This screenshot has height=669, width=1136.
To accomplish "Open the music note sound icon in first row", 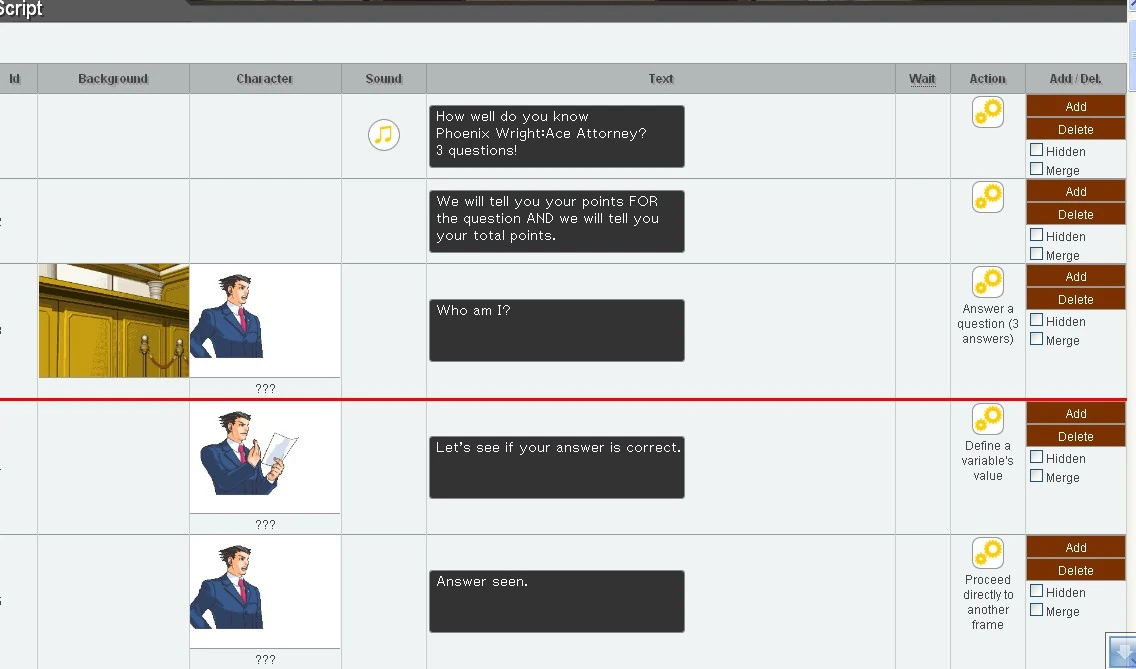I will coord(383,135).
